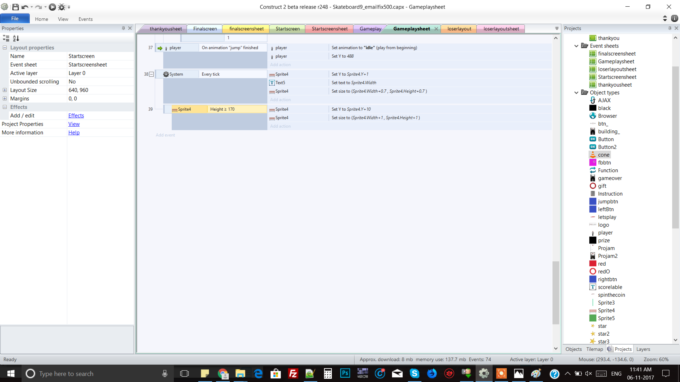Screen dimensions: 680x382
Task: Click the alphabetical sort icon in Properties
Action: click(x=16, y=39)
